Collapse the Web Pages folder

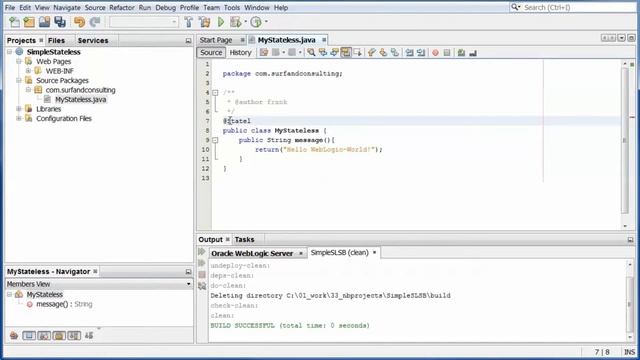click(19, 61)
